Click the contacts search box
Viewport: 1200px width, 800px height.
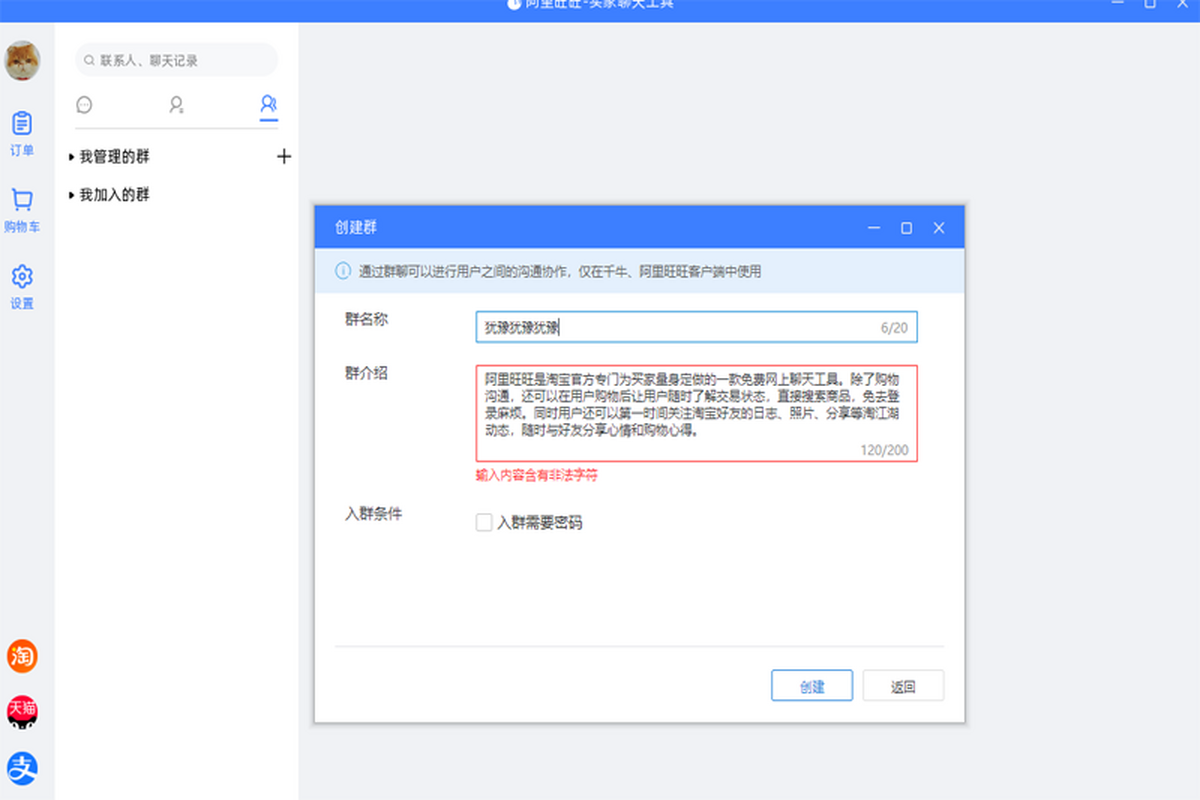tap(176, 60)
